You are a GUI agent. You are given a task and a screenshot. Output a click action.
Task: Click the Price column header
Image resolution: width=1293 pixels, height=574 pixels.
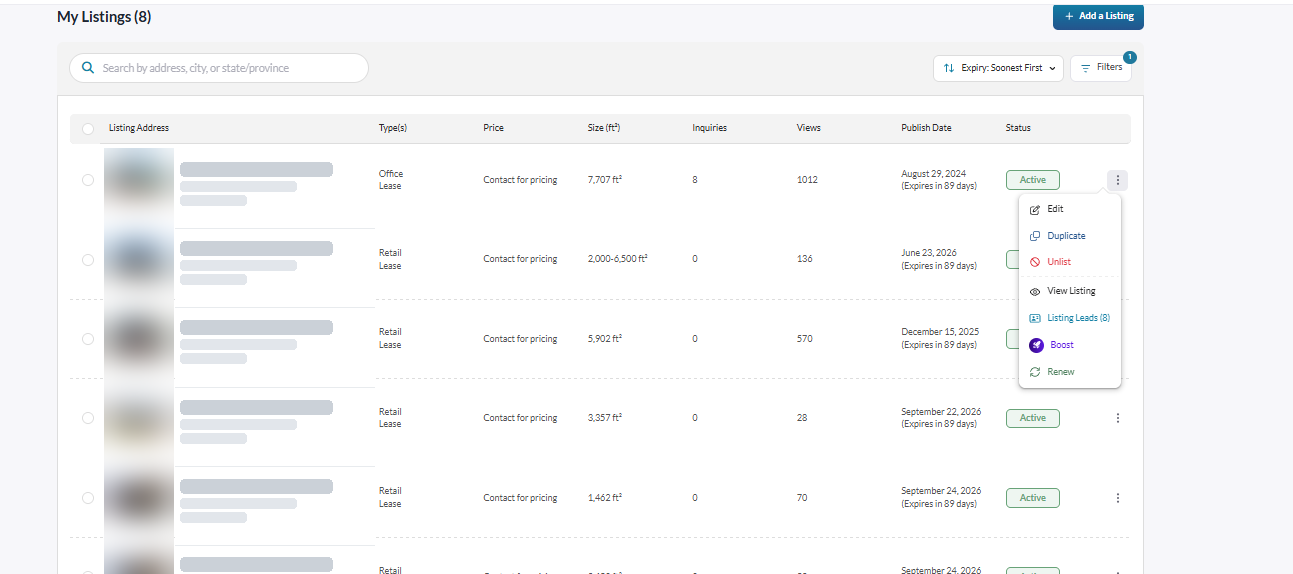494,128
